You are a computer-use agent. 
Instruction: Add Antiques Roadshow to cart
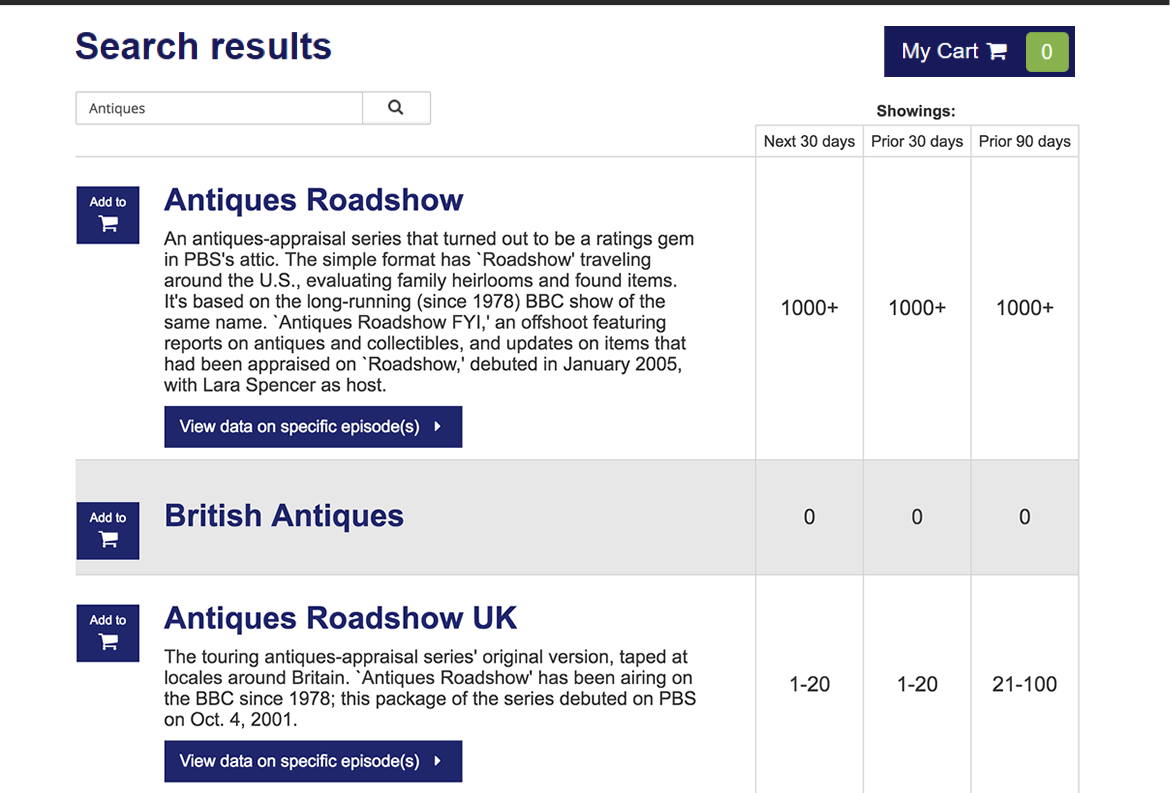point(108,215)
